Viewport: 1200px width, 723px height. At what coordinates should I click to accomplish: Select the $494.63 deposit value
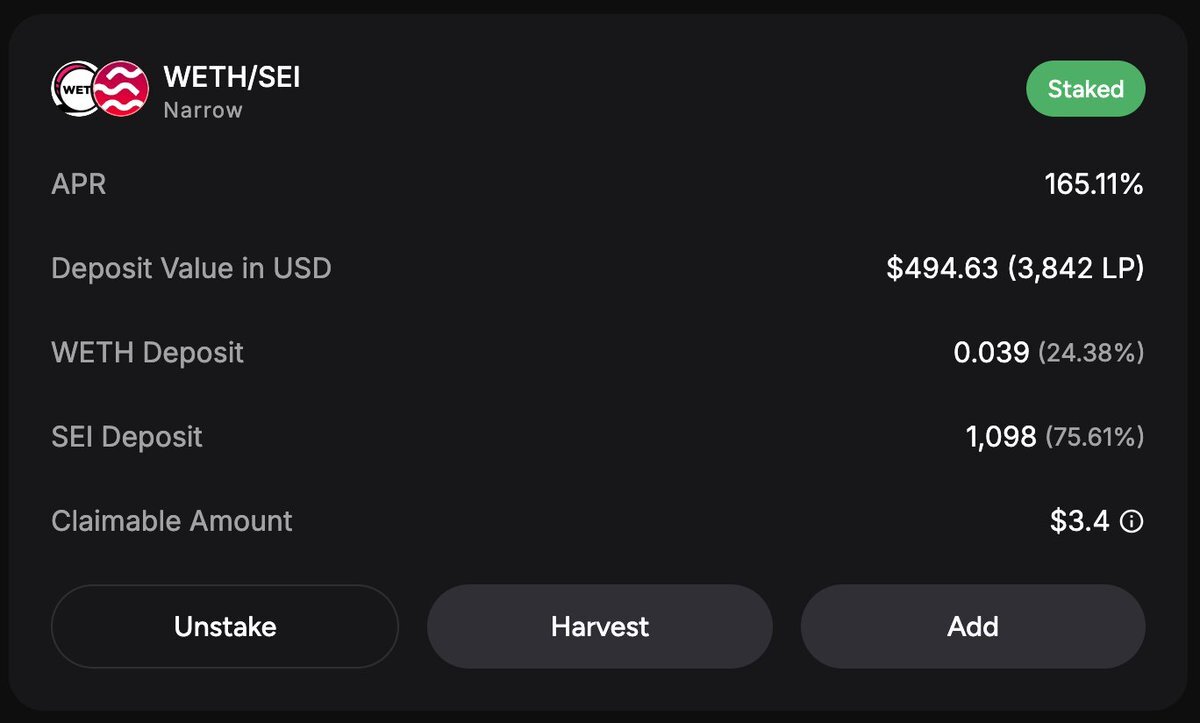[x=942, y=268]
